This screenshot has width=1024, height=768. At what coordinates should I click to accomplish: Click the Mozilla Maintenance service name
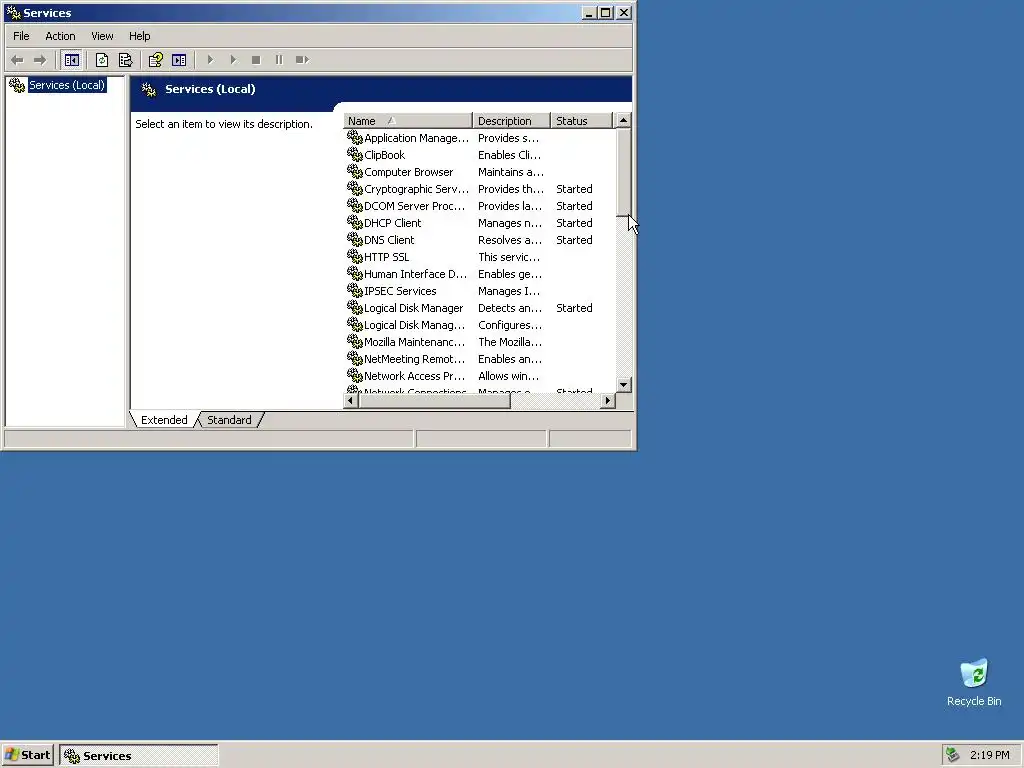[415, 342]
